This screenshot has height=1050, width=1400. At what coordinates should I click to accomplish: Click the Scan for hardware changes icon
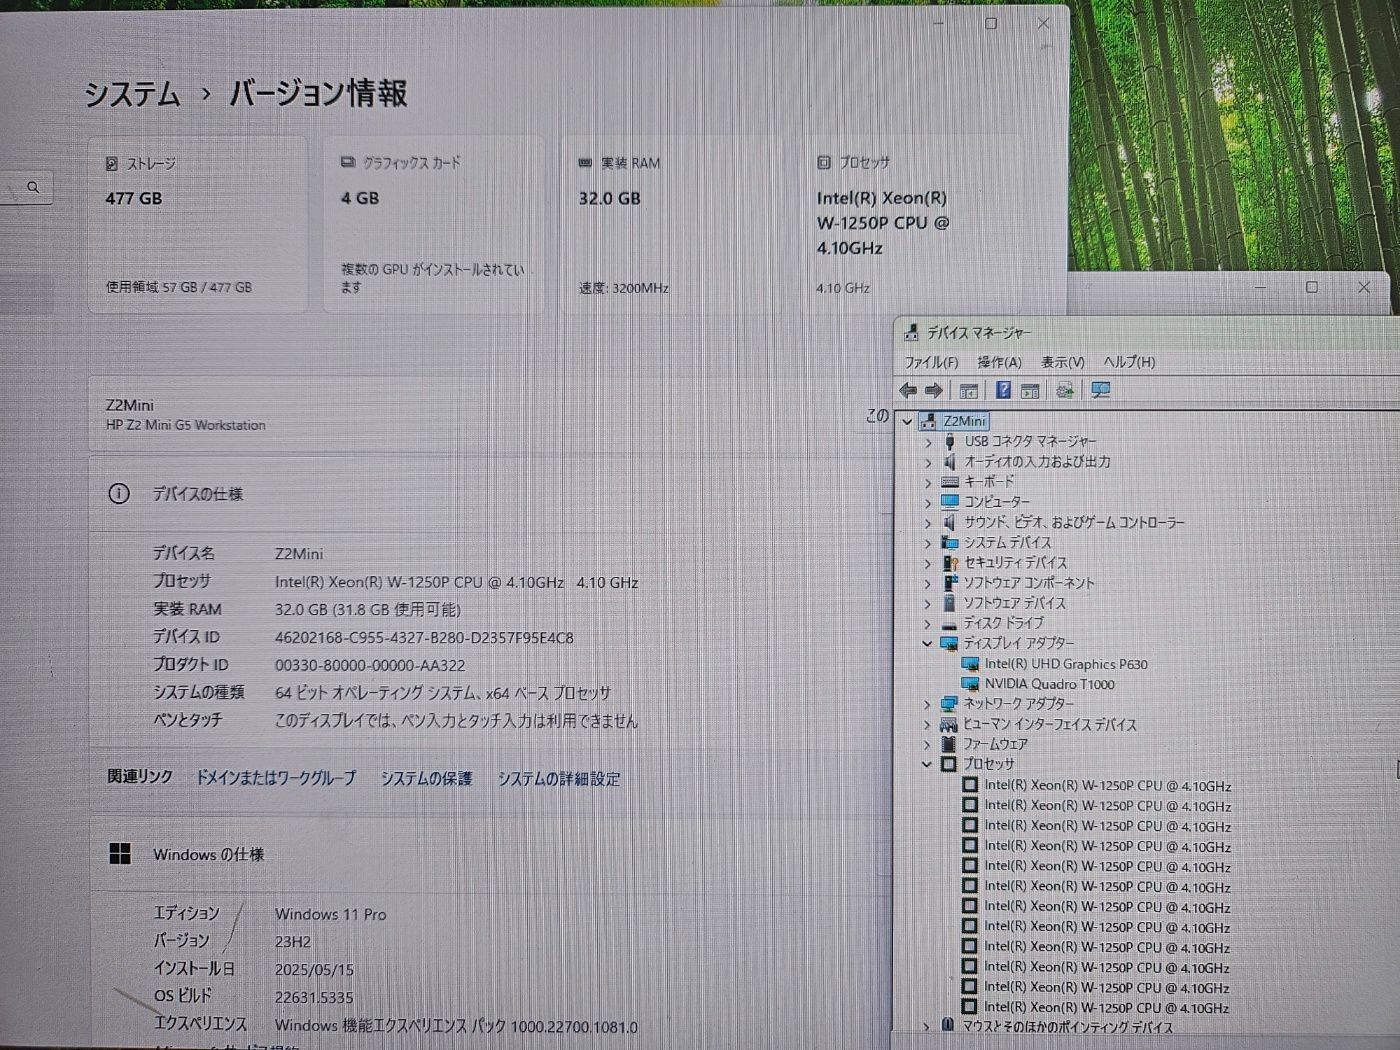(1100, 390)
